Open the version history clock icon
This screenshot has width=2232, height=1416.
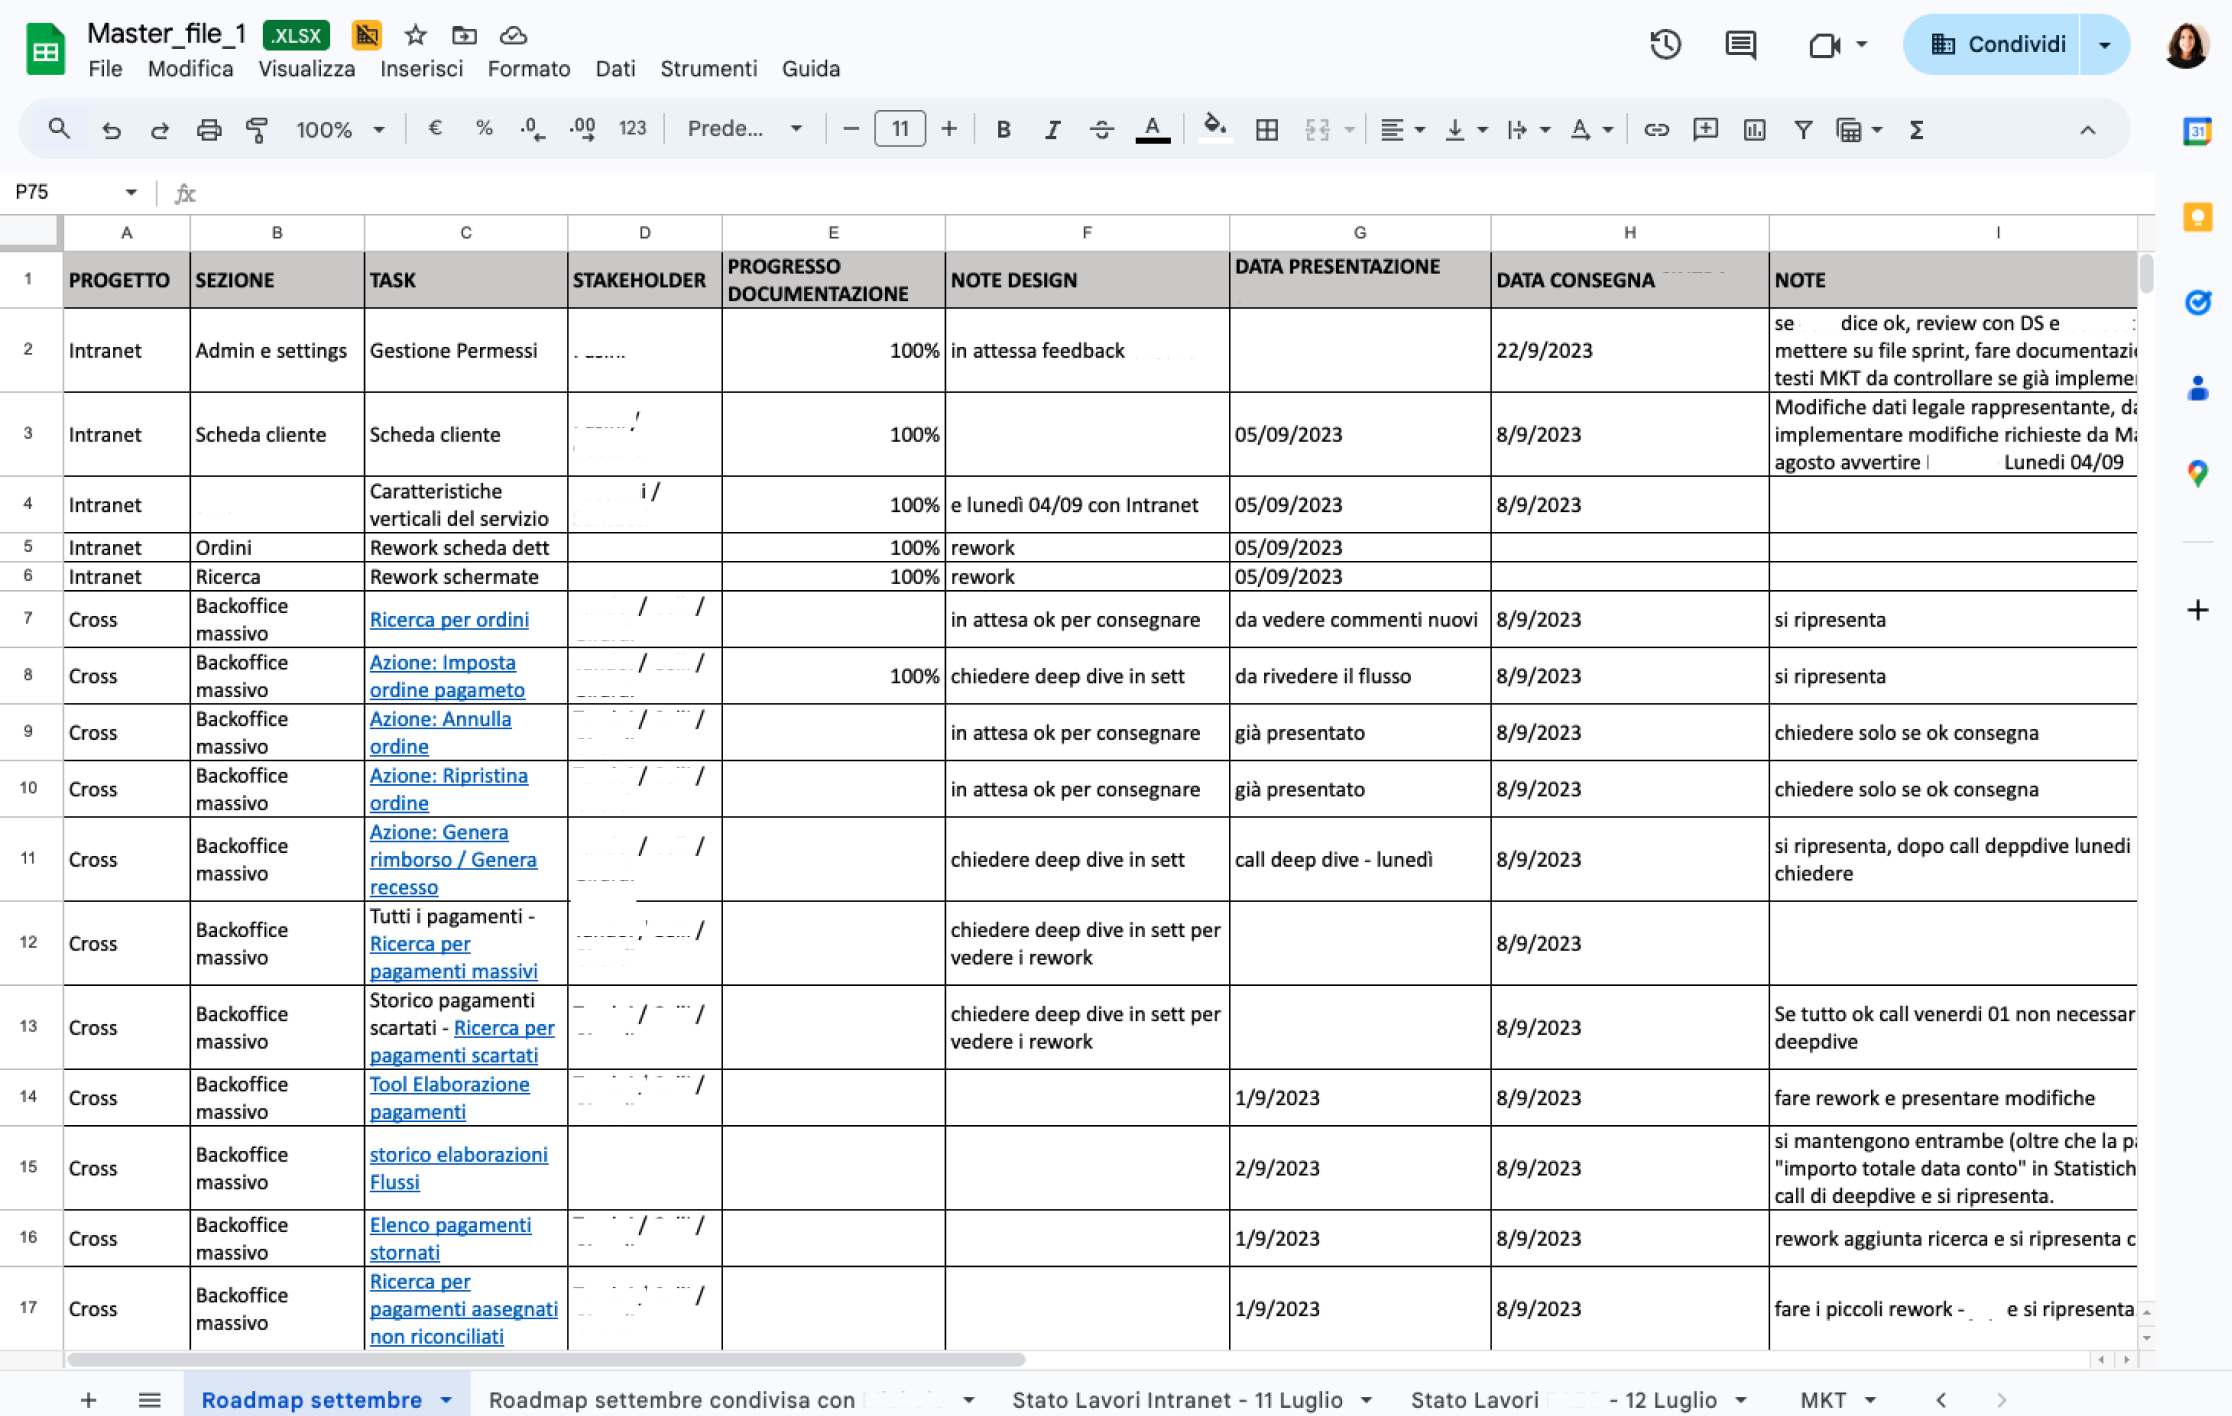click(x=1665, y=45)
